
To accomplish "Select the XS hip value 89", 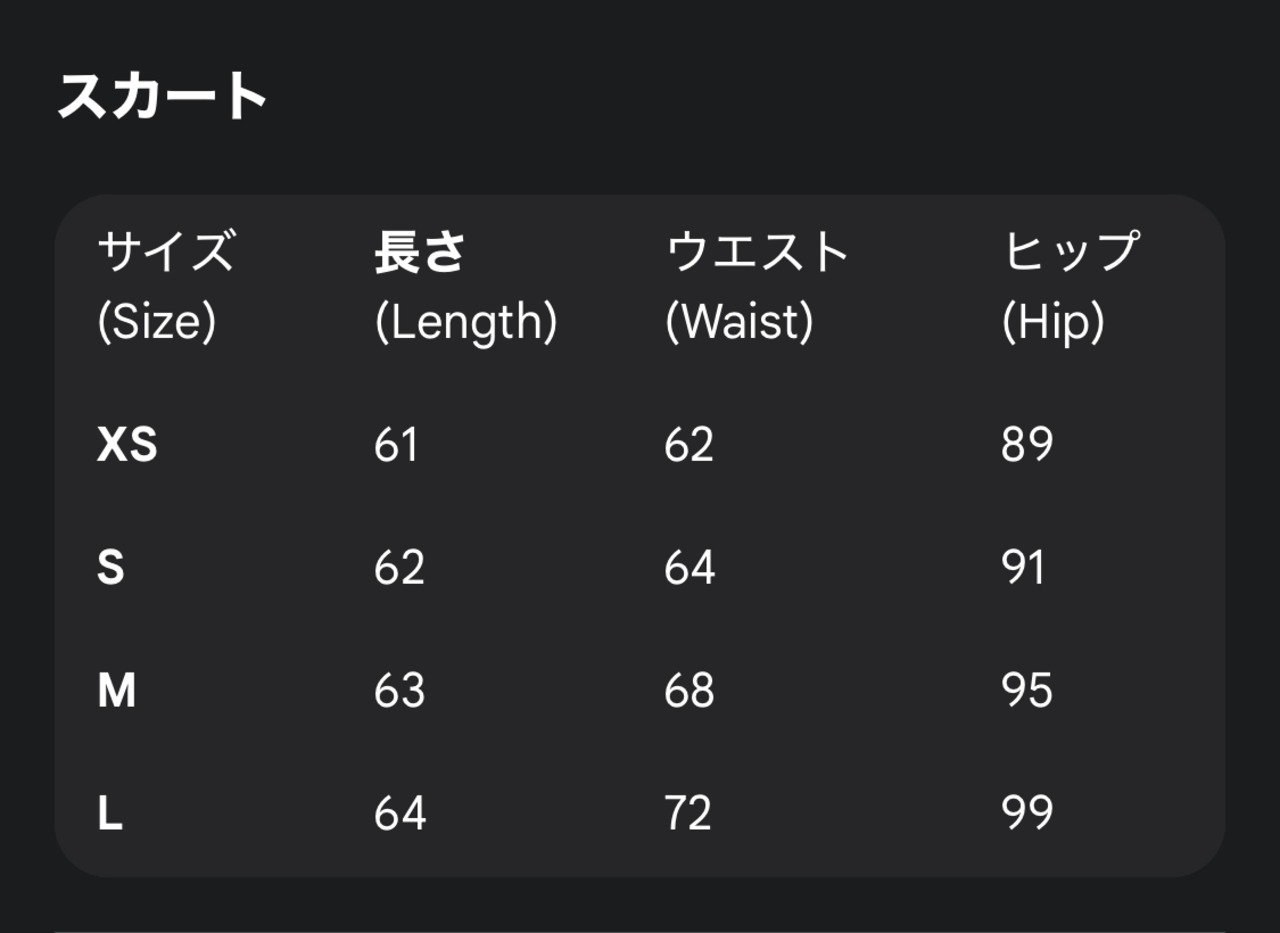I will (x=1027, y=444).
